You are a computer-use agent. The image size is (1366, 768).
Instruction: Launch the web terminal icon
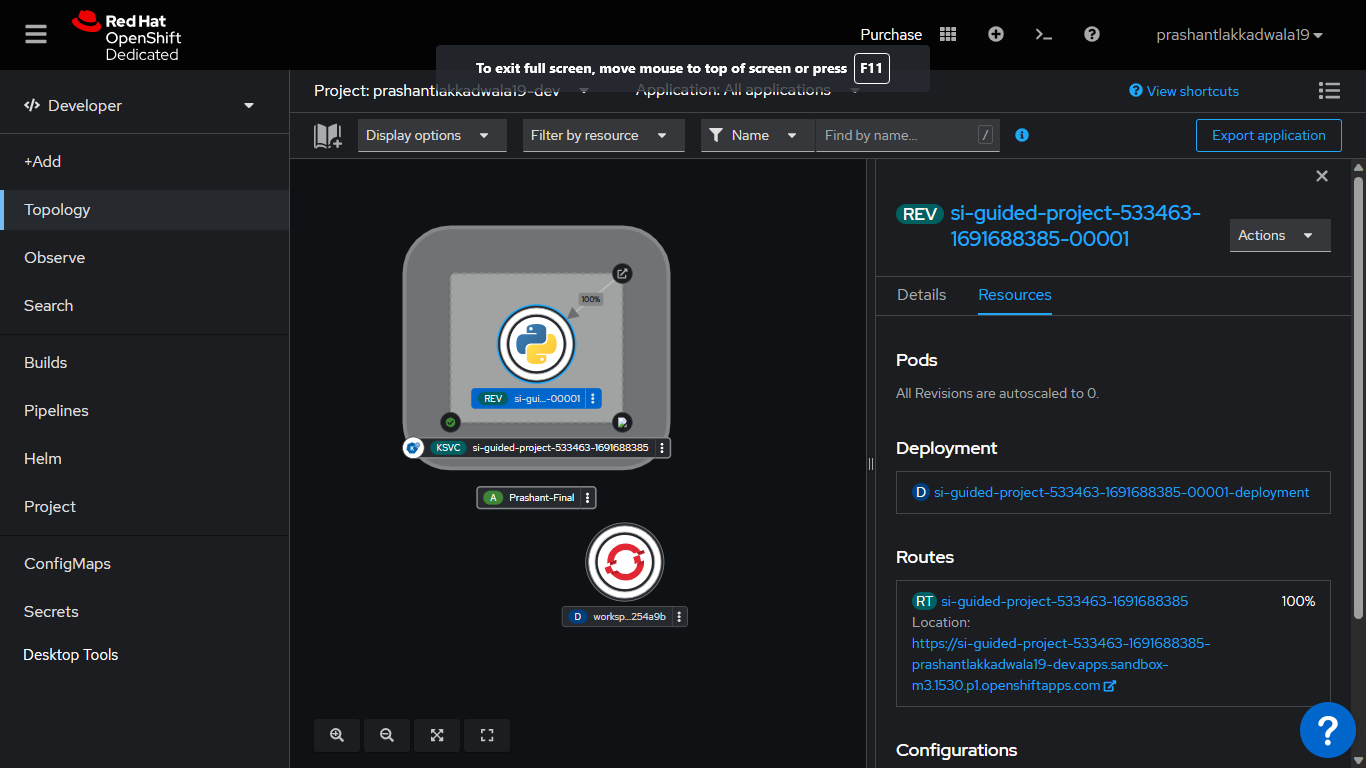point(1043,34)
